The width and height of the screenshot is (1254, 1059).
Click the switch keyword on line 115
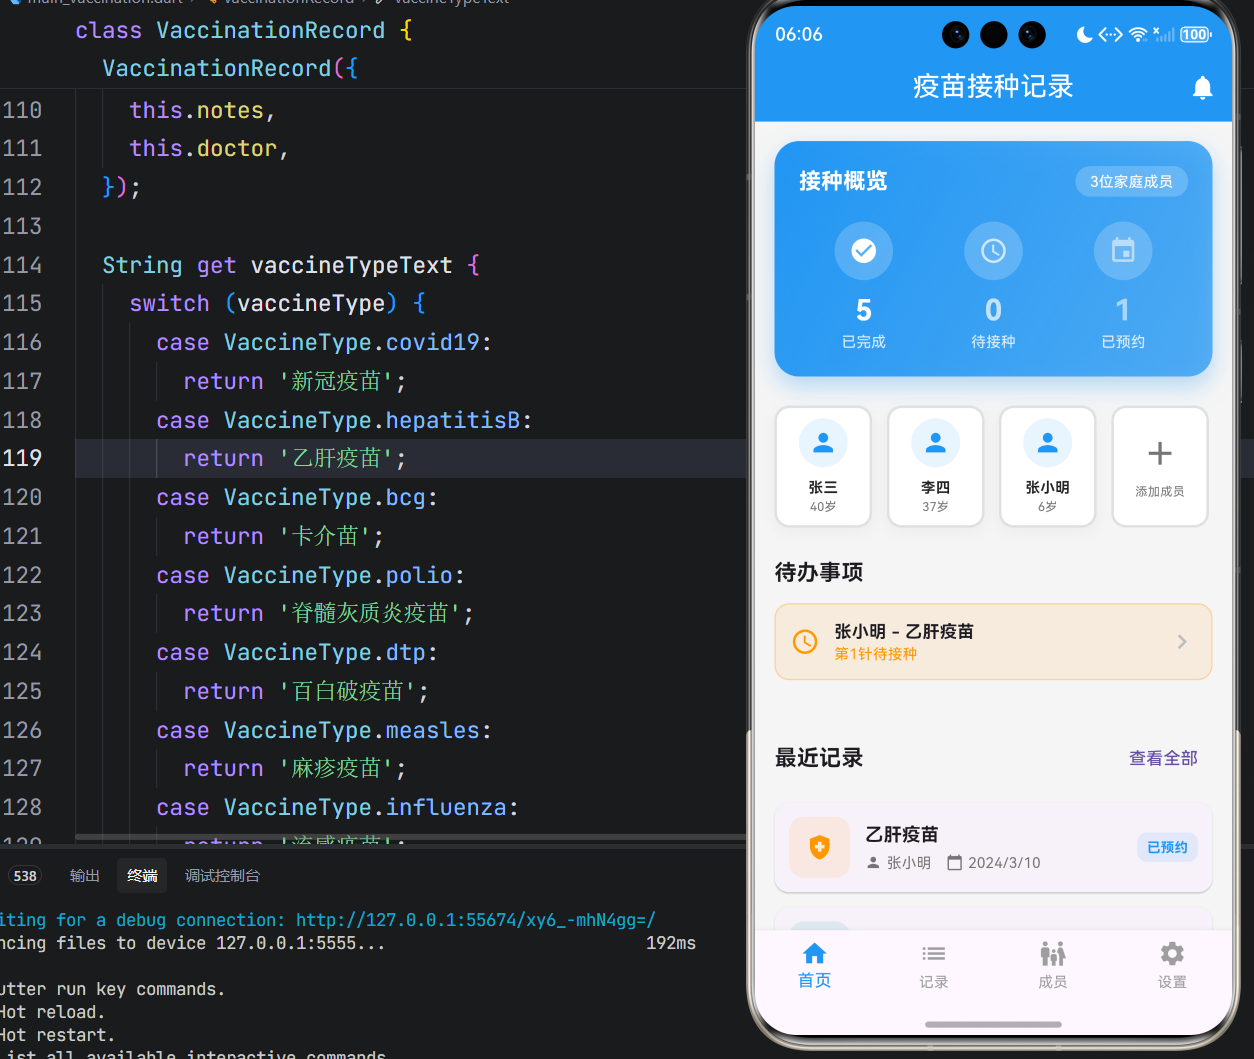coord(169,303)
